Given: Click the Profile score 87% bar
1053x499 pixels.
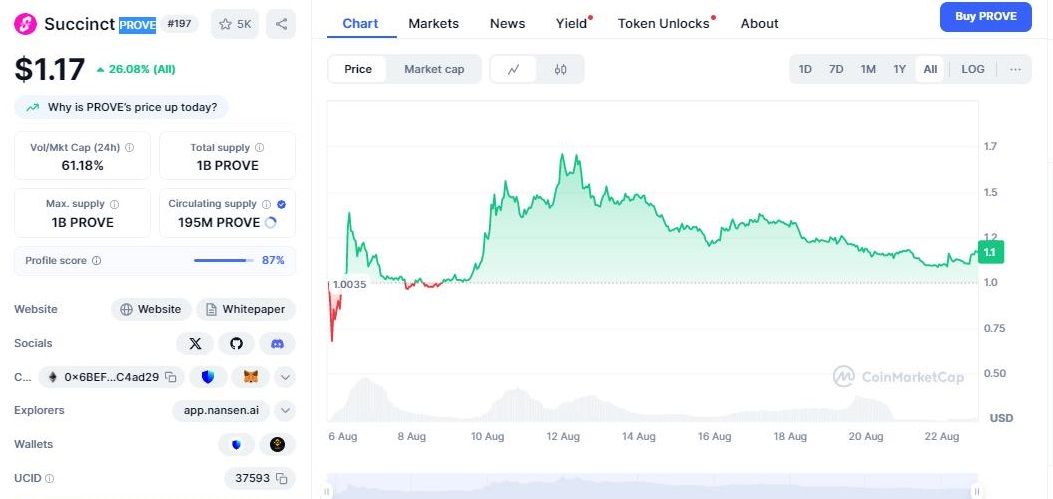Looking at the screenshot, I should (224, 261).
